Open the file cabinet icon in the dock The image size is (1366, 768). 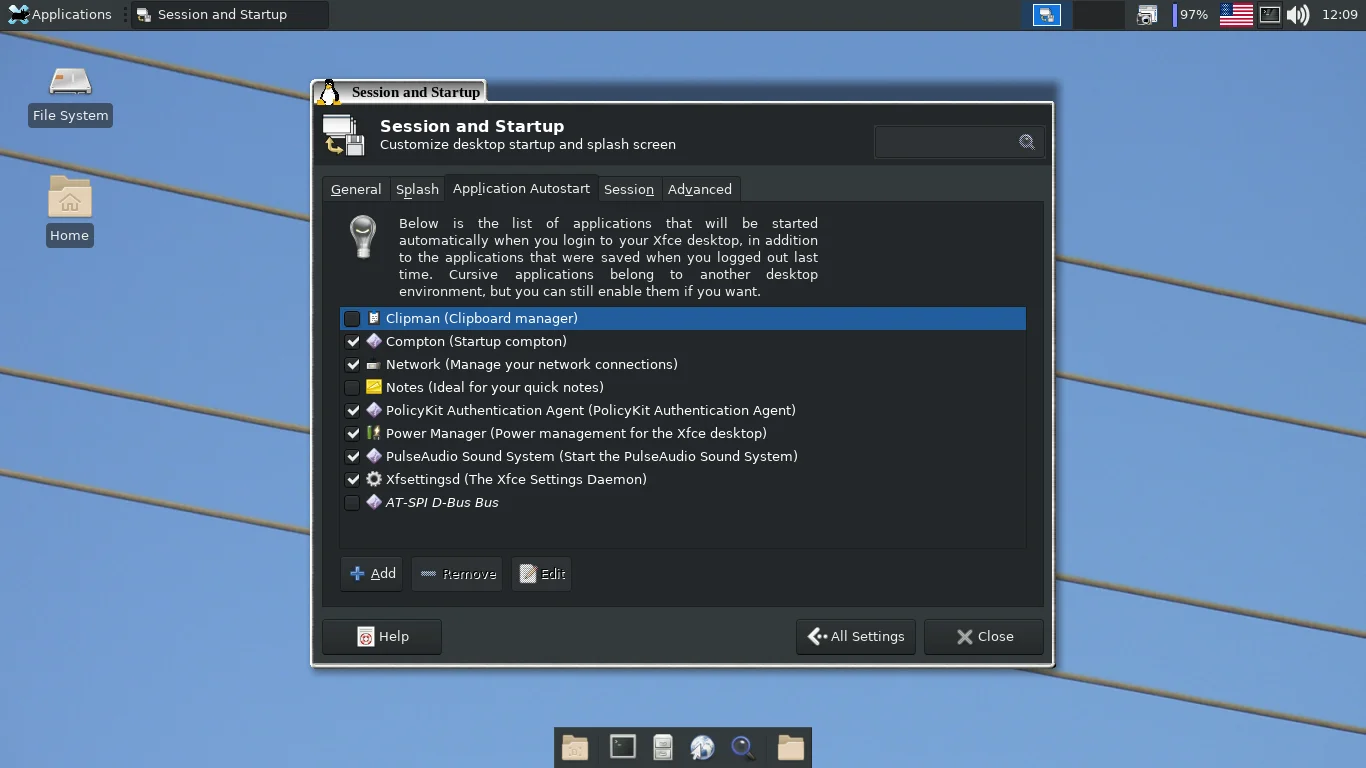[663, 747]
